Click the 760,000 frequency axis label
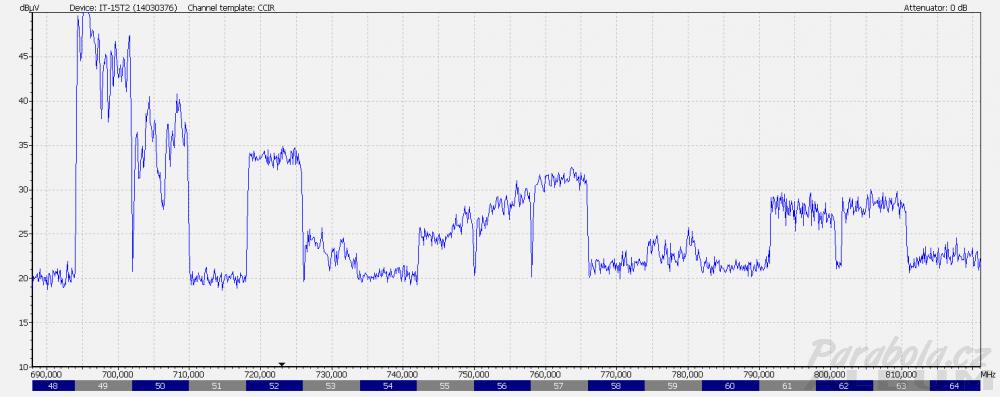 (x=545, y=374)
